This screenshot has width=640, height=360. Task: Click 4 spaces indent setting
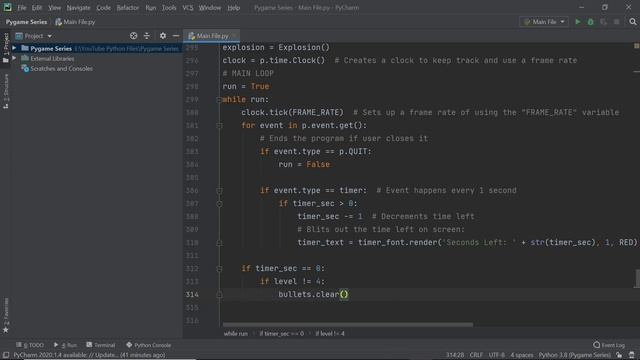tap(522, 355)
